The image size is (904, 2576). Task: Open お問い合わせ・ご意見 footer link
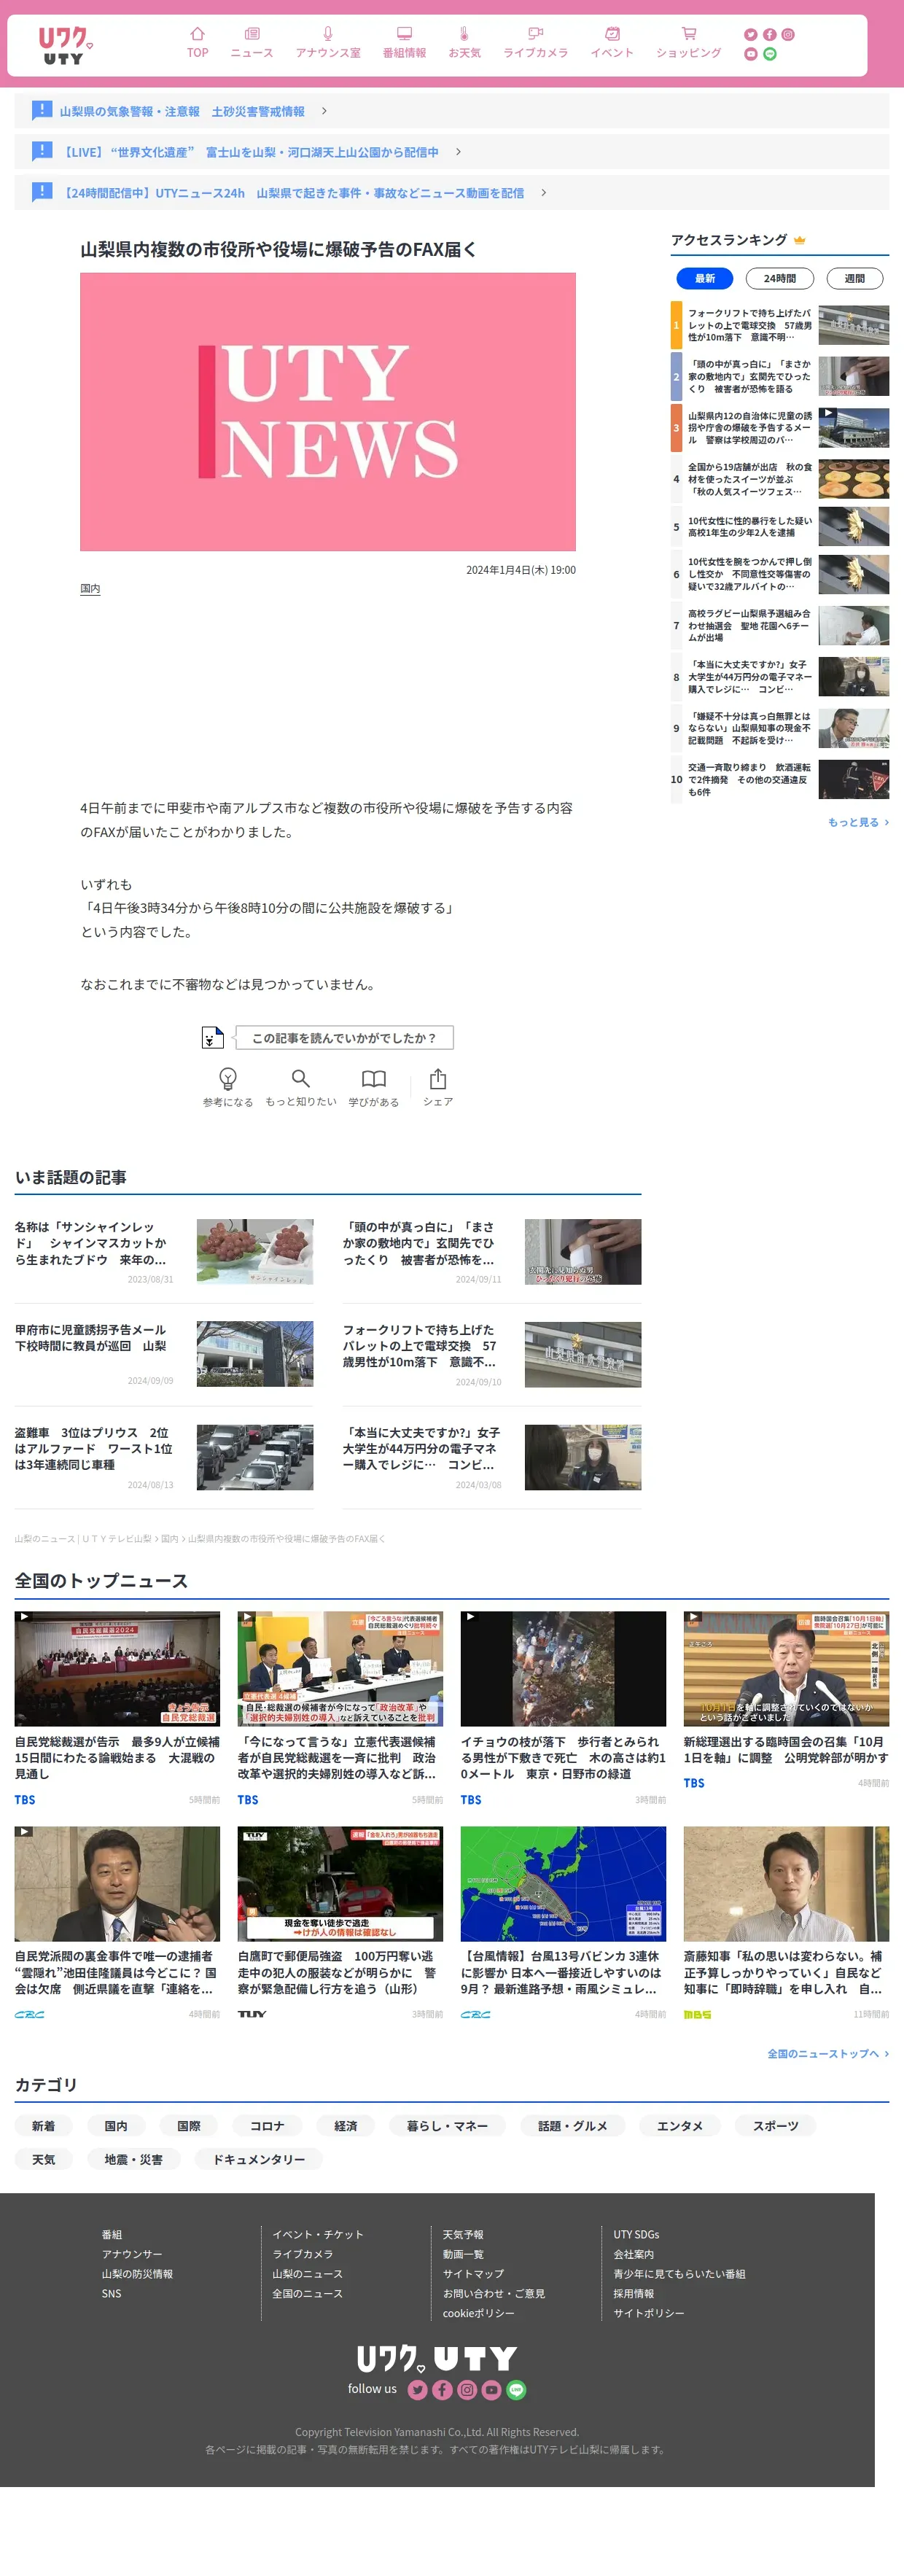[494, 2293]
